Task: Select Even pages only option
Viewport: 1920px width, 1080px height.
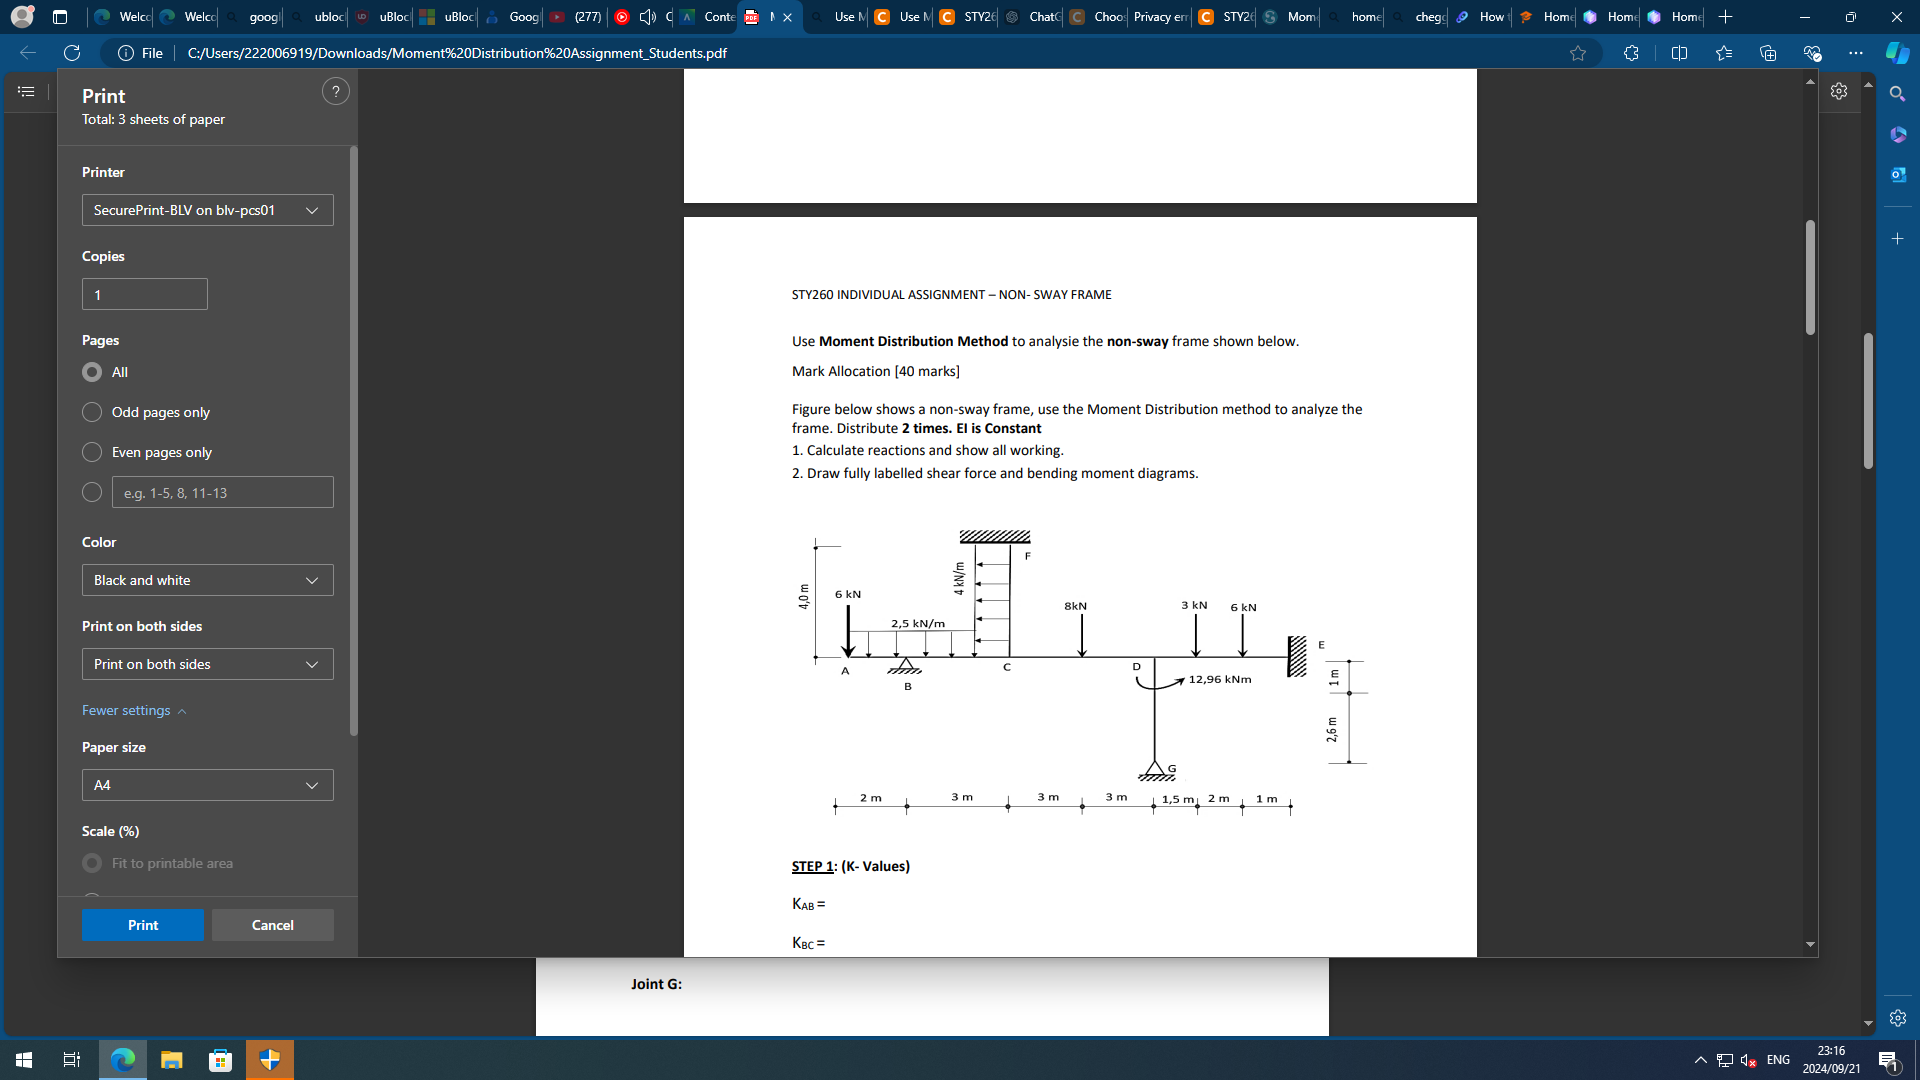Action: tap(92, 452)
